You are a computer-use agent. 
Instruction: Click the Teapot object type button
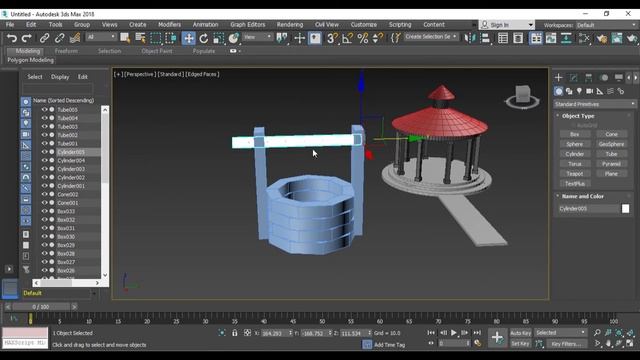pos(574,174)
